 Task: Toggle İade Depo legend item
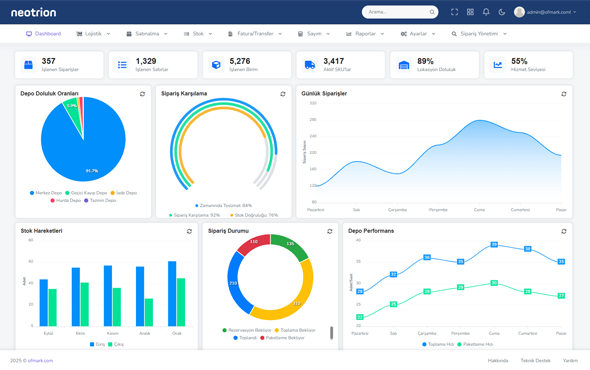point(123,193)
